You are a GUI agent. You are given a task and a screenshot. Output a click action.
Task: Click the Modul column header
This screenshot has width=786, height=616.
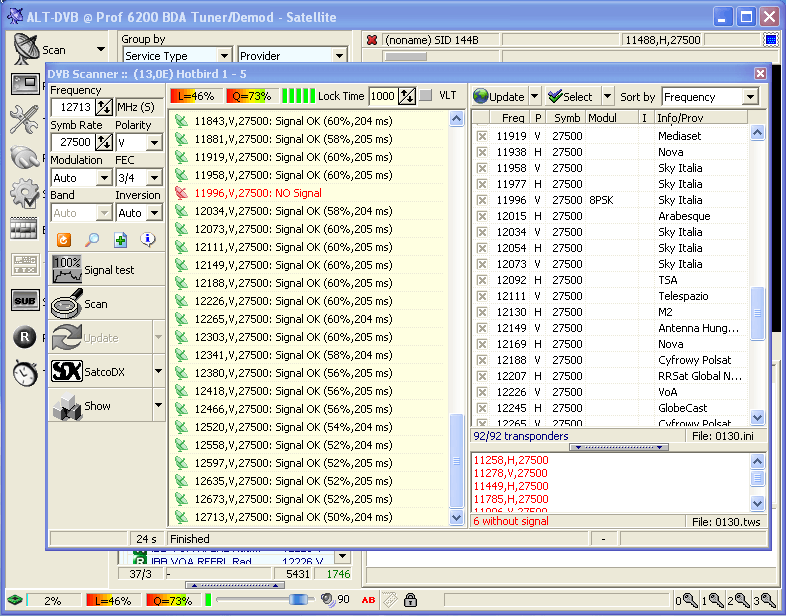tap(612, 118)
